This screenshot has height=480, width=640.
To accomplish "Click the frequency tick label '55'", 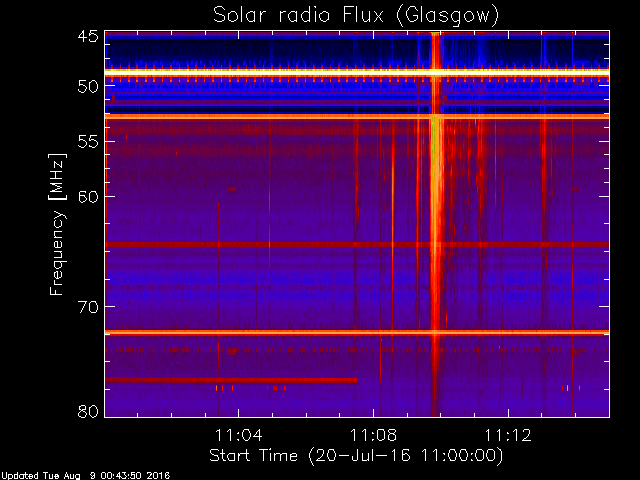I will [x=88, y=142].
